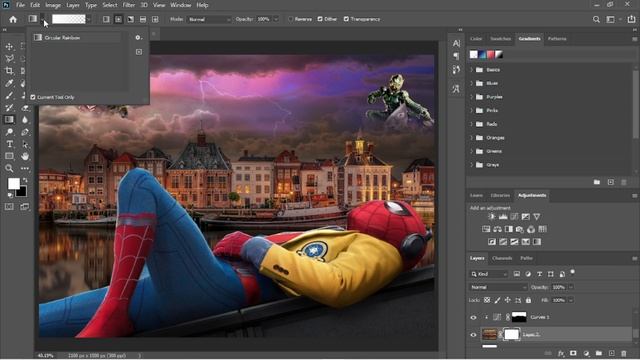Open the layer blend mode Normal dropdown

[498, 287]
